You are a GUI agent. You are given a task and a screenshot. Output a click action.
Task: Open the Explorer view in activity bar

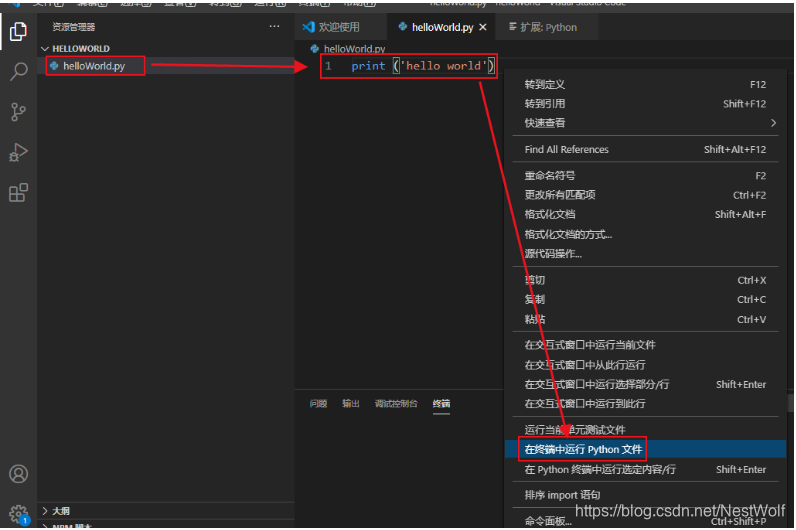(x=18, y=31)
